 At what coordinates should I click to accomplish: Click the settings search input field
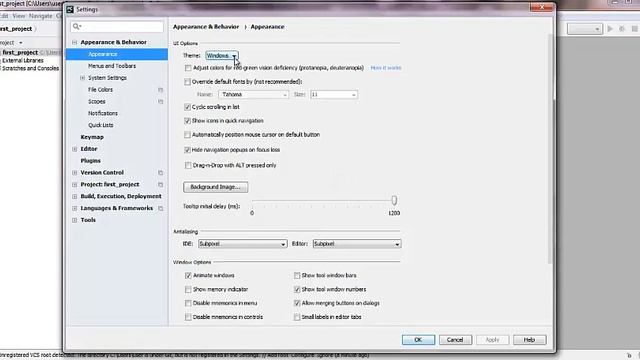pos(117,27)
